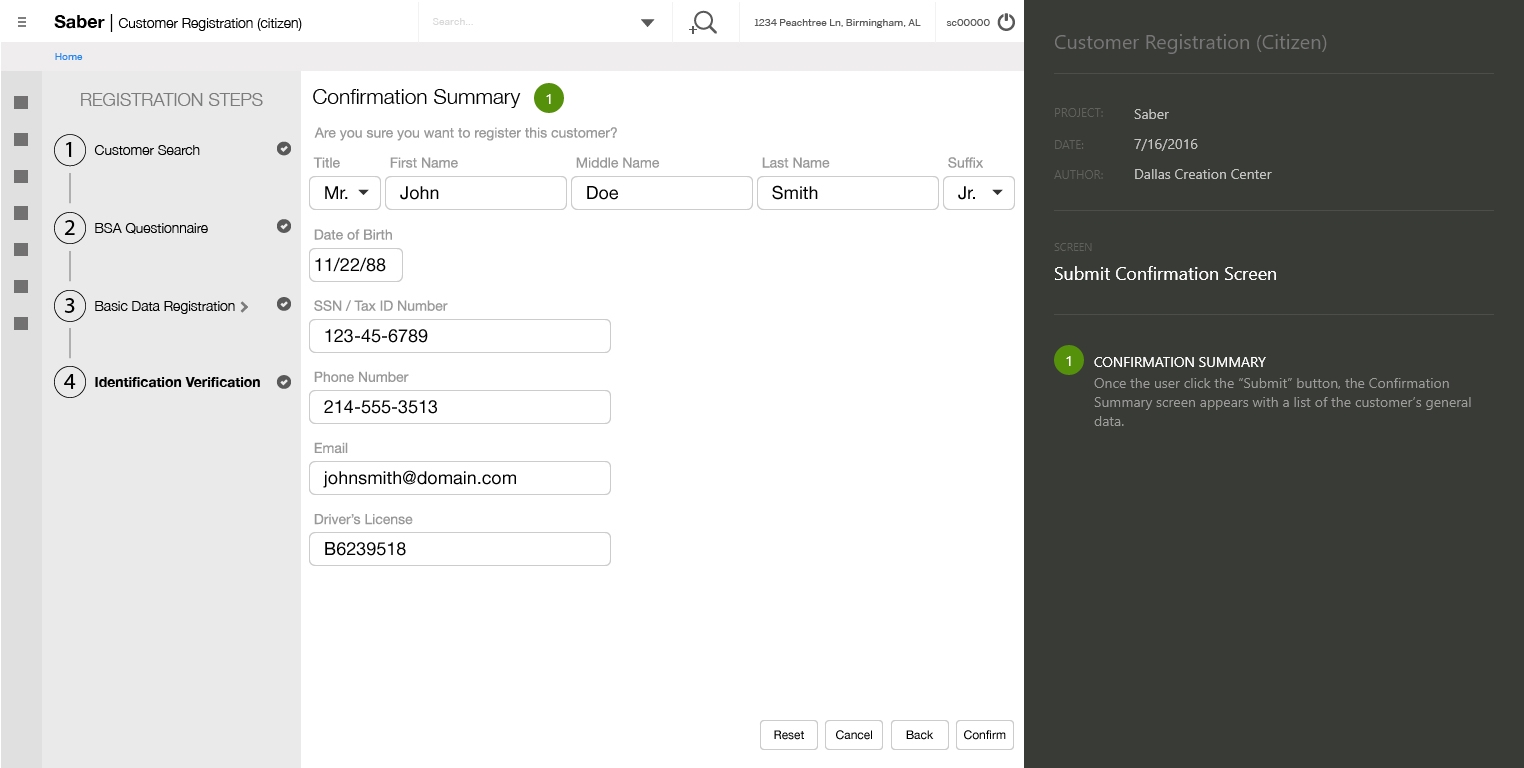1524x768 pixels.
Task: Click step 2 circle in registration steps
Action: point(70,228)
